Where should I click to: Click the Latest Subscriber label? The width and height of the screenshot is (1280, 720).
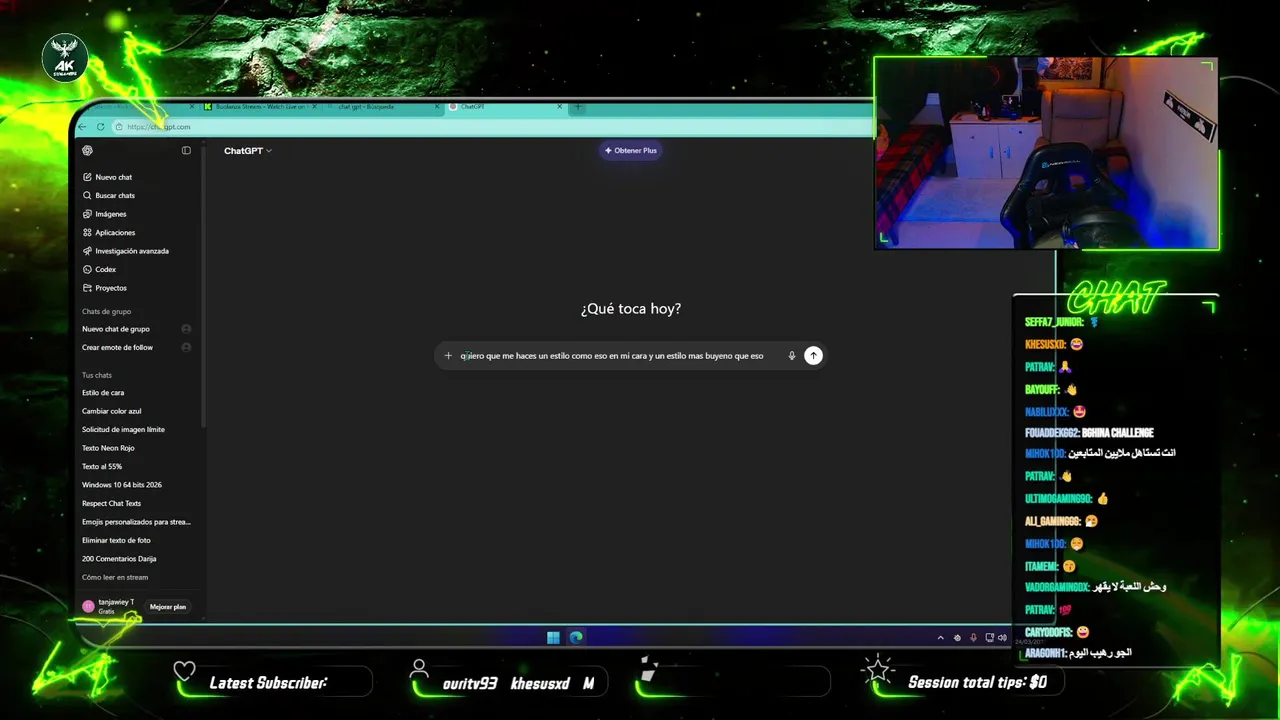(x=268, y=683)
